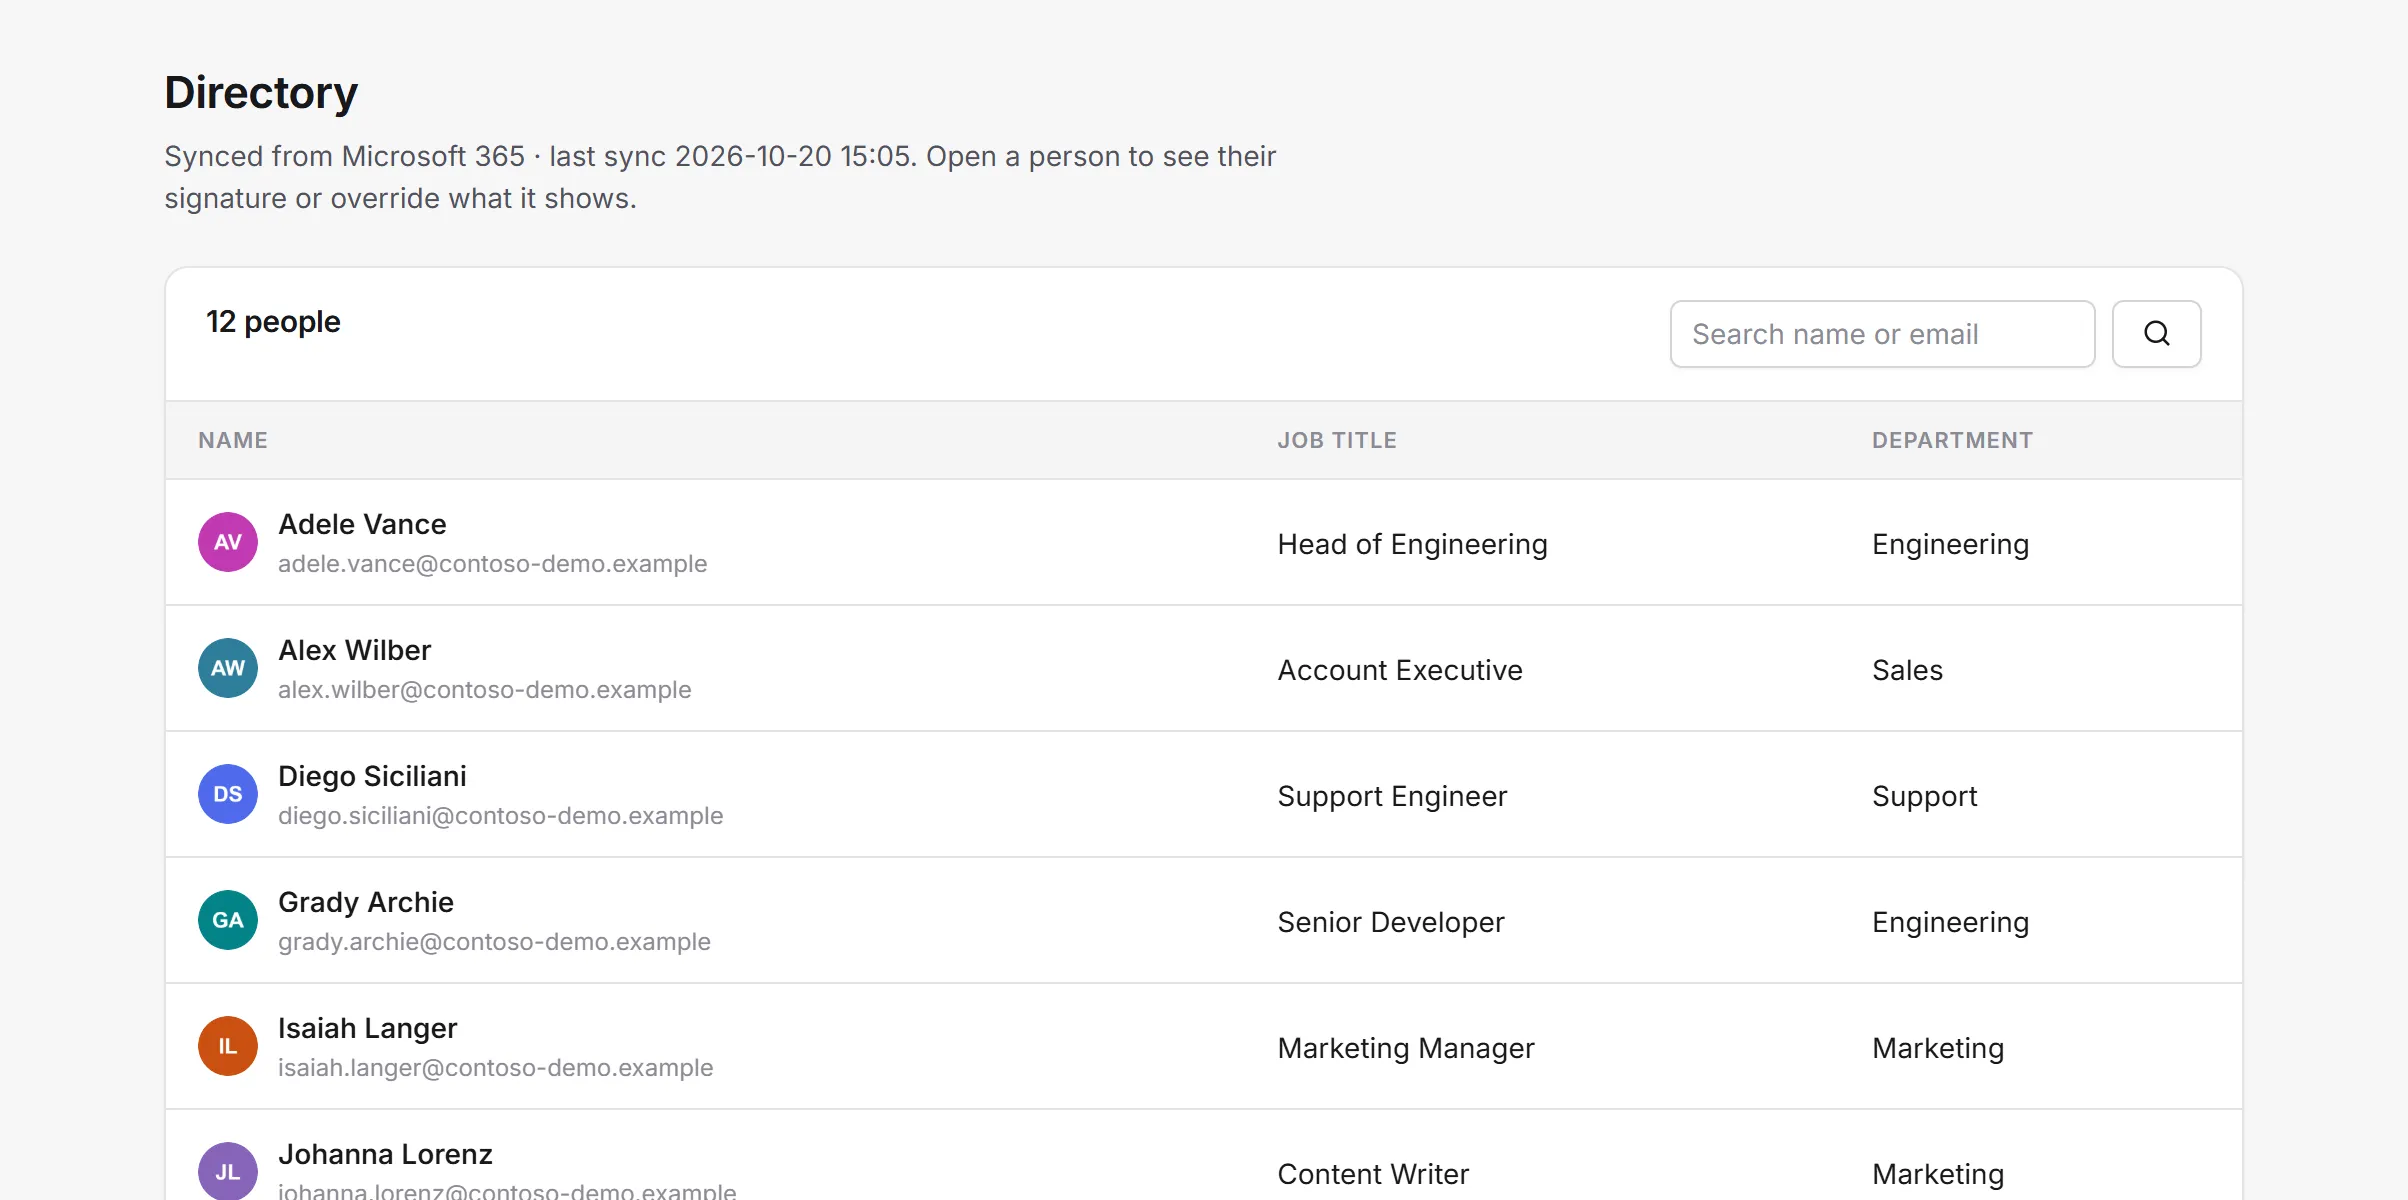Click the Directory page title
The image size is (2408, 1200).
pos(261,93)
